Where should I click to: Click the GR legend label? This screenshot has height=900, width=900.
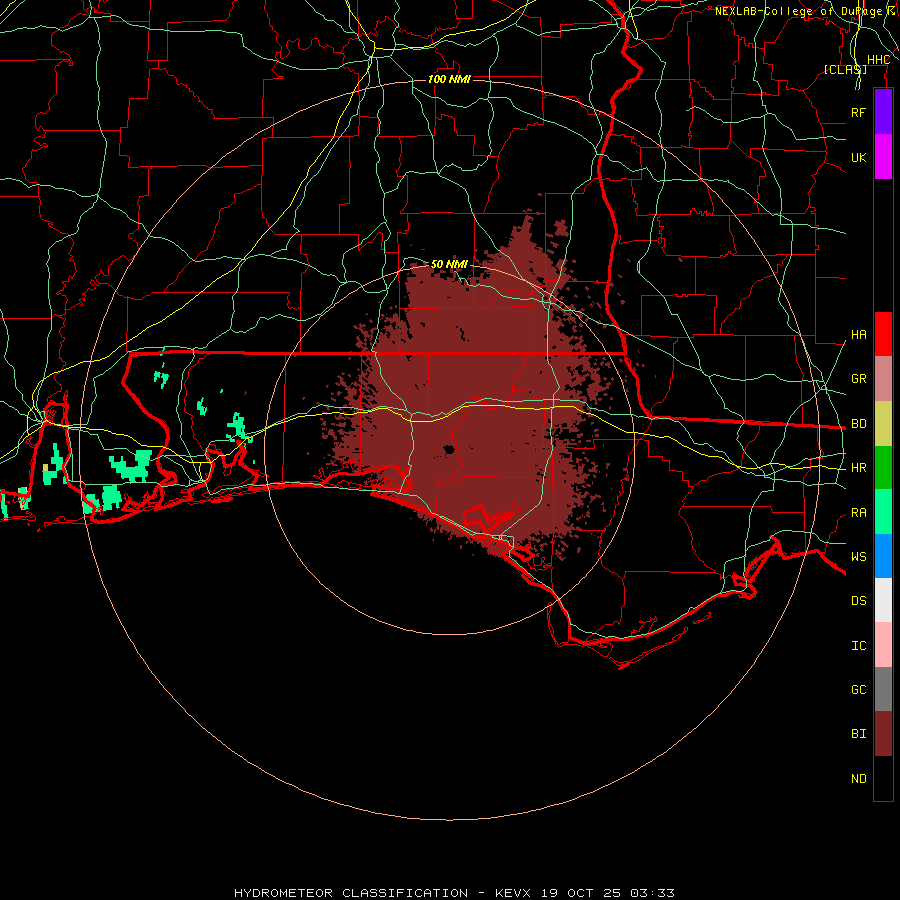[x=858, y=379]
